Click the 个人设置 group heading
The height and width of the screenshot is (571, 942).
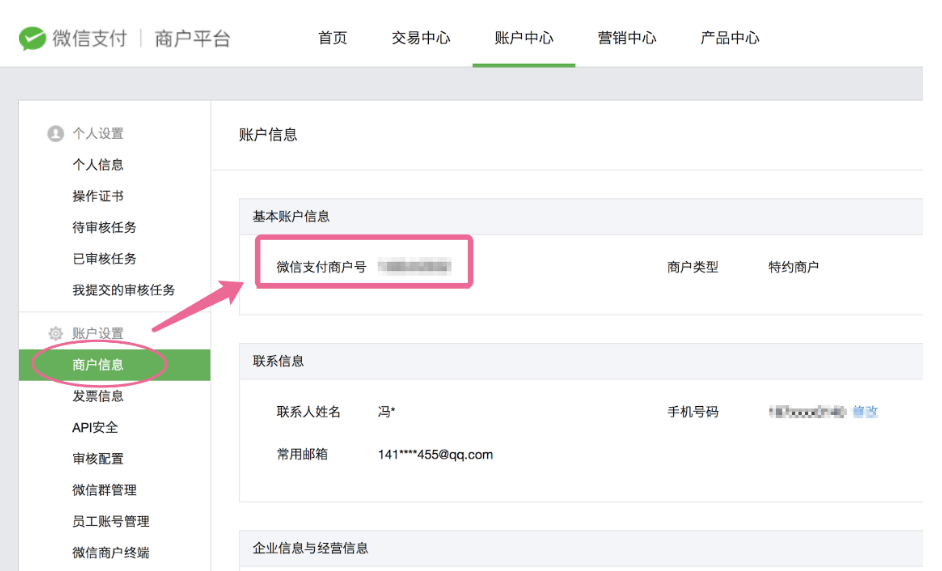[98, 133]
